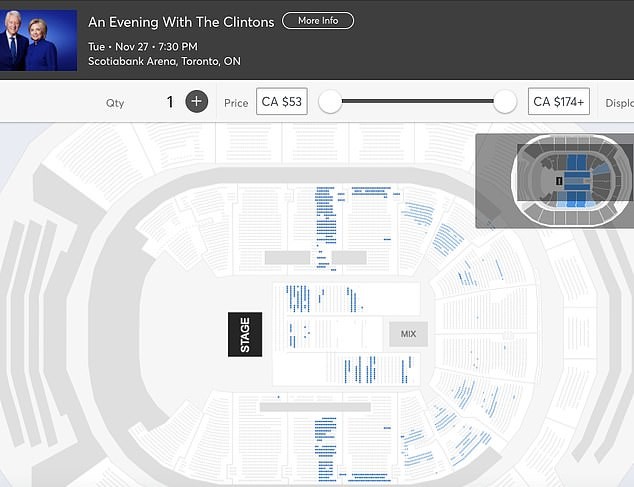Click the minimum price field CA $53
Viewport: 634px width, 487px height.
click(281, 102)
